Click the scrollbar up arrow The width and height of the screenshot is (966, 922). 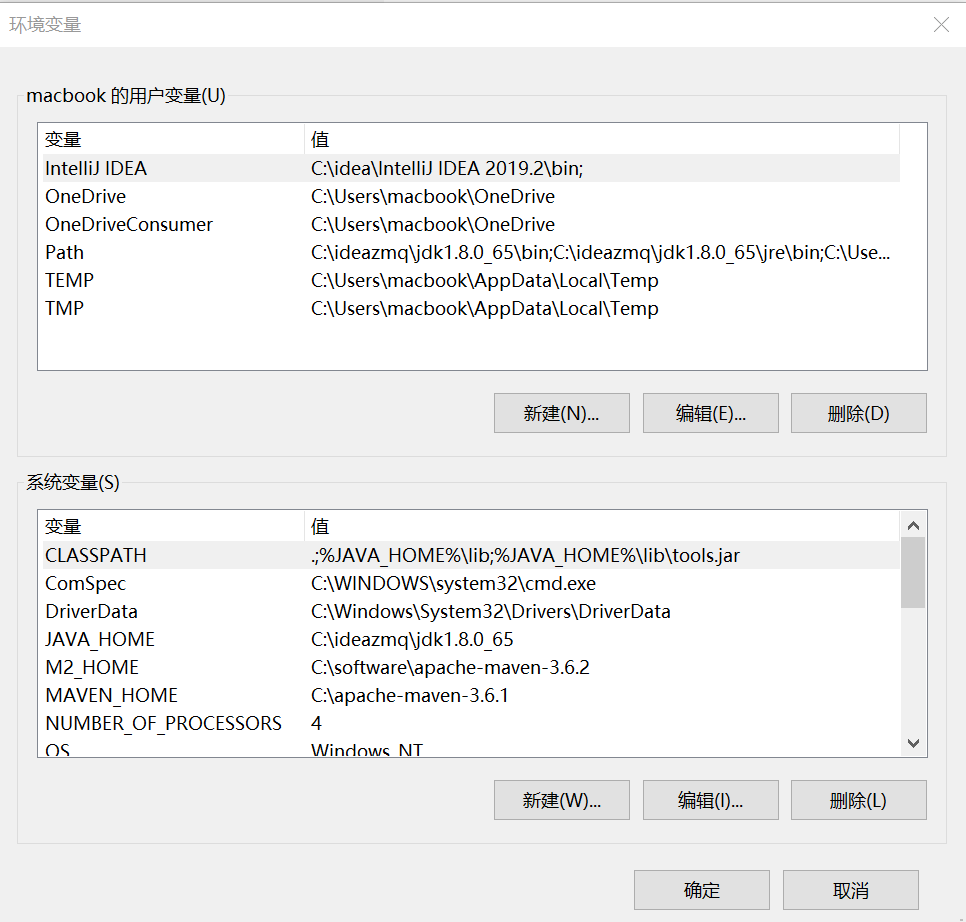point(912,524)
